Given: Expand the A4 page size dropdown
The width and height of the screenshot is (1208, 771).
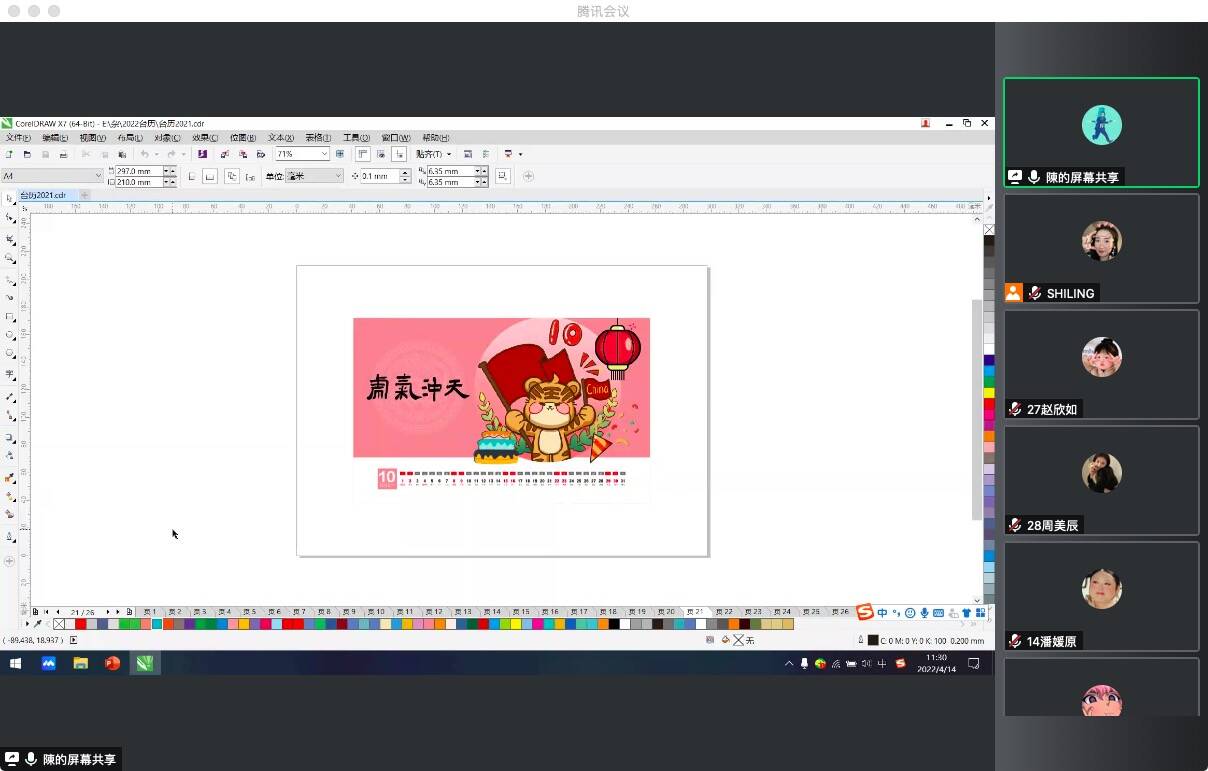Looking at the screenshot, I should click(x=98, y=176).
